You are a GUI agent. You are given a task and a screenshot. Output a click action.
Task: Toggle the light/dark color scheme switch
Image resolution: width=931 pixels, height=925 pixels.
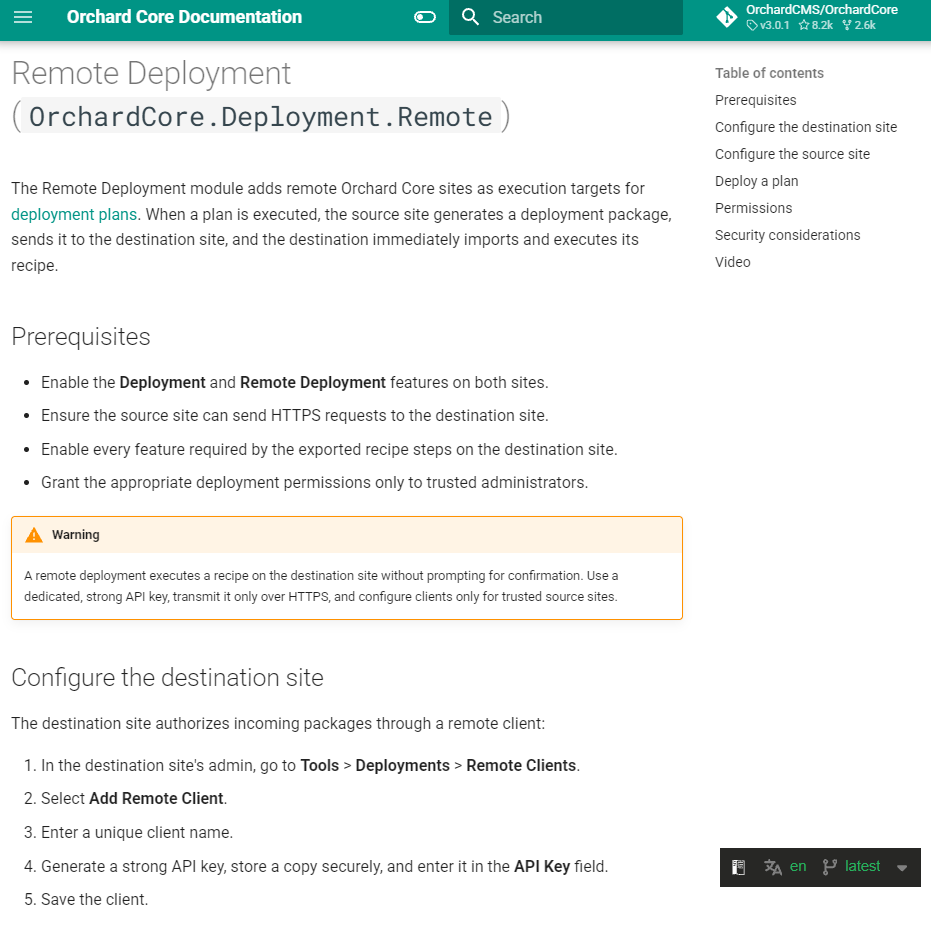click(x=425, y=17)
